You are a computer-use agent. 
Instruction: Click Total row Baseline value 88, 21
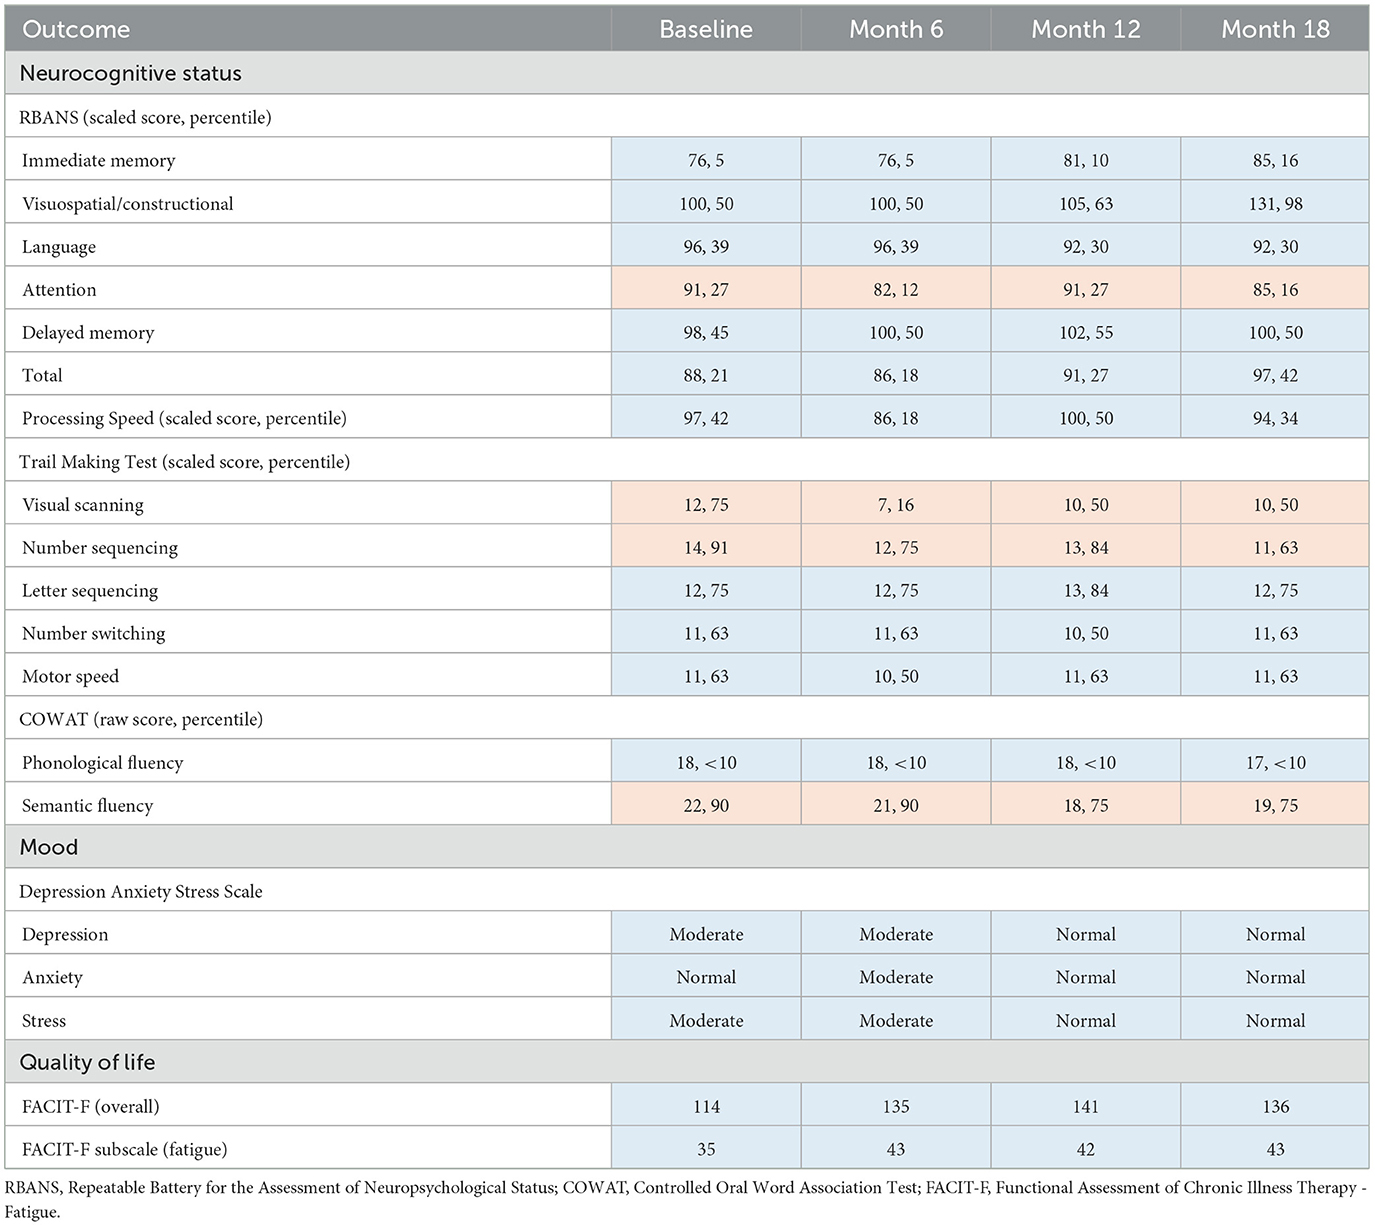706,376
